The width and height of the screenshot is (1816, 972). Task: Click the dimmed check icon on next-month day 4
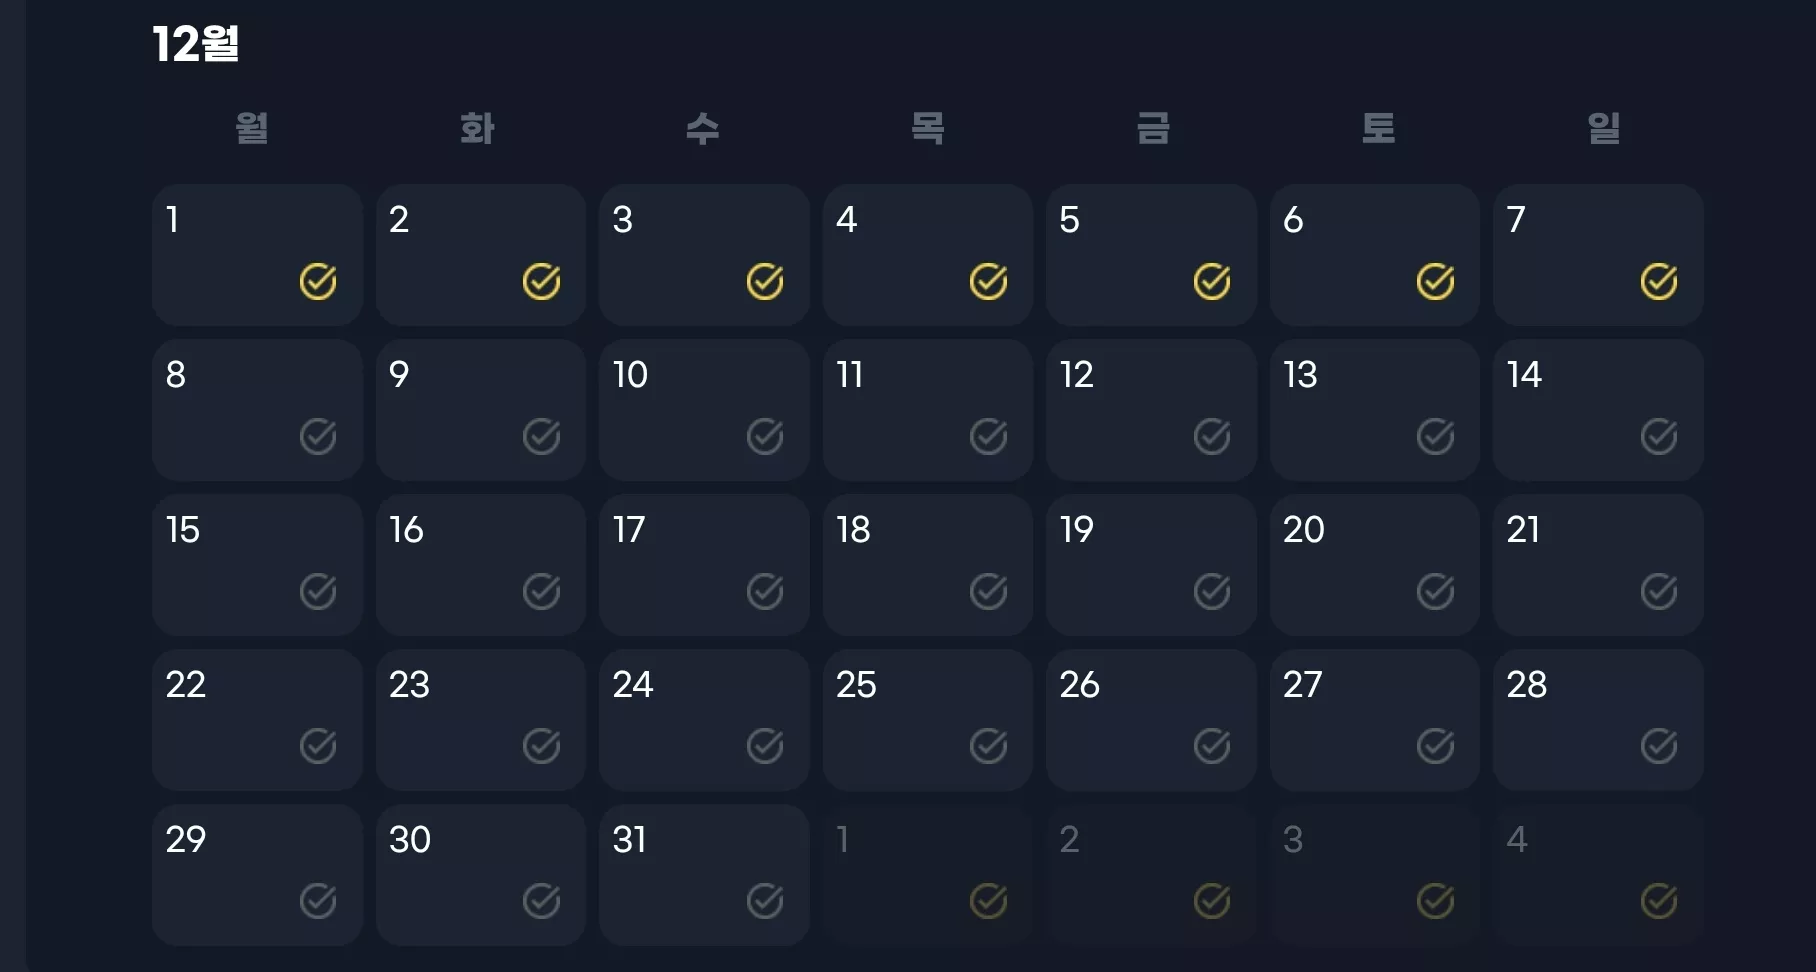pos(1658,901)
